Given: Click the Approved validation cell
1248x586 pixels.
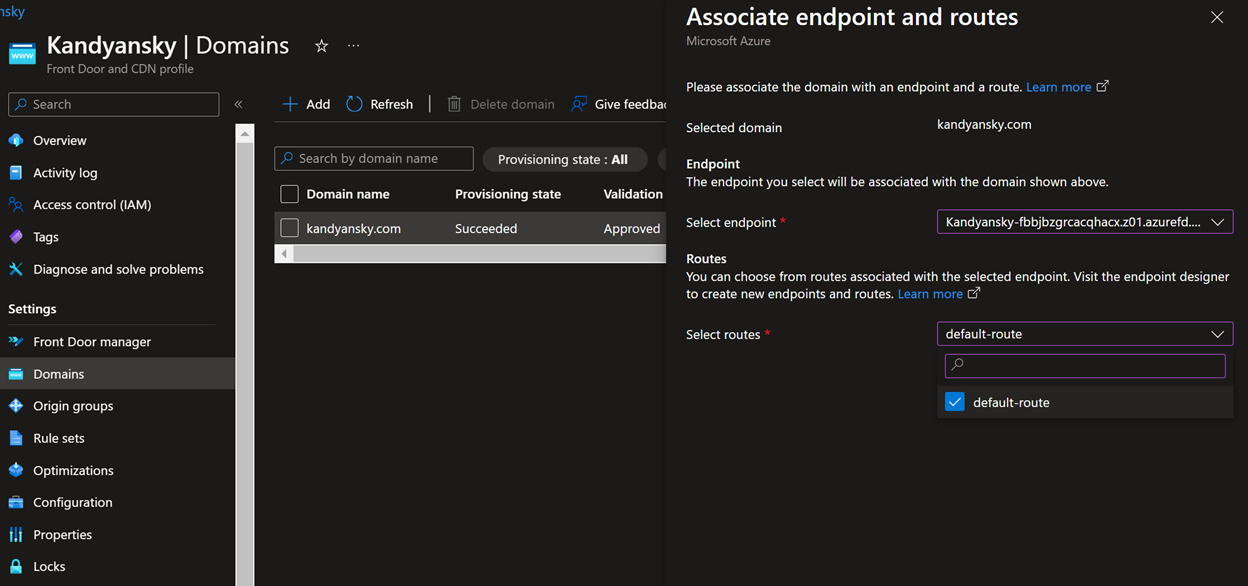Looking at the screenshot, I should coord(632,229).
